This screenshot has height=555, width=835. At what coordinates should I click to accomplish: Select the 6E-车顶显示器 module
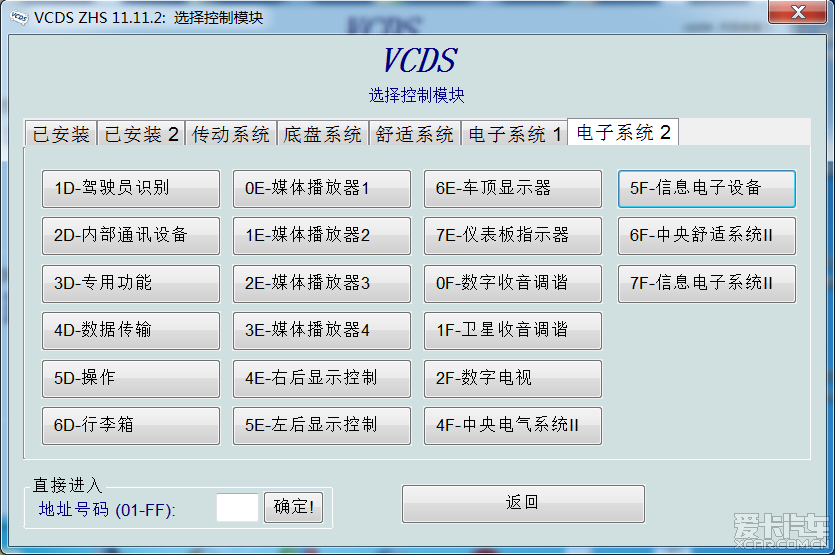tap(513, 189)
